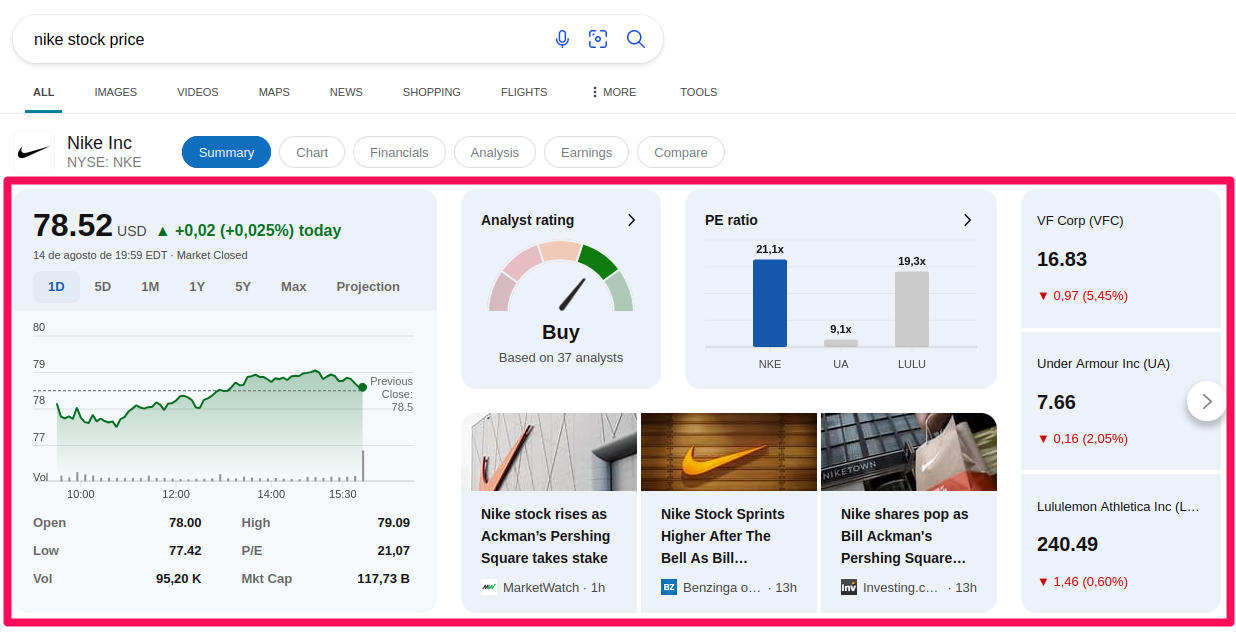Select the 5D chart range

pyautogui.click(x=103, y=287)
